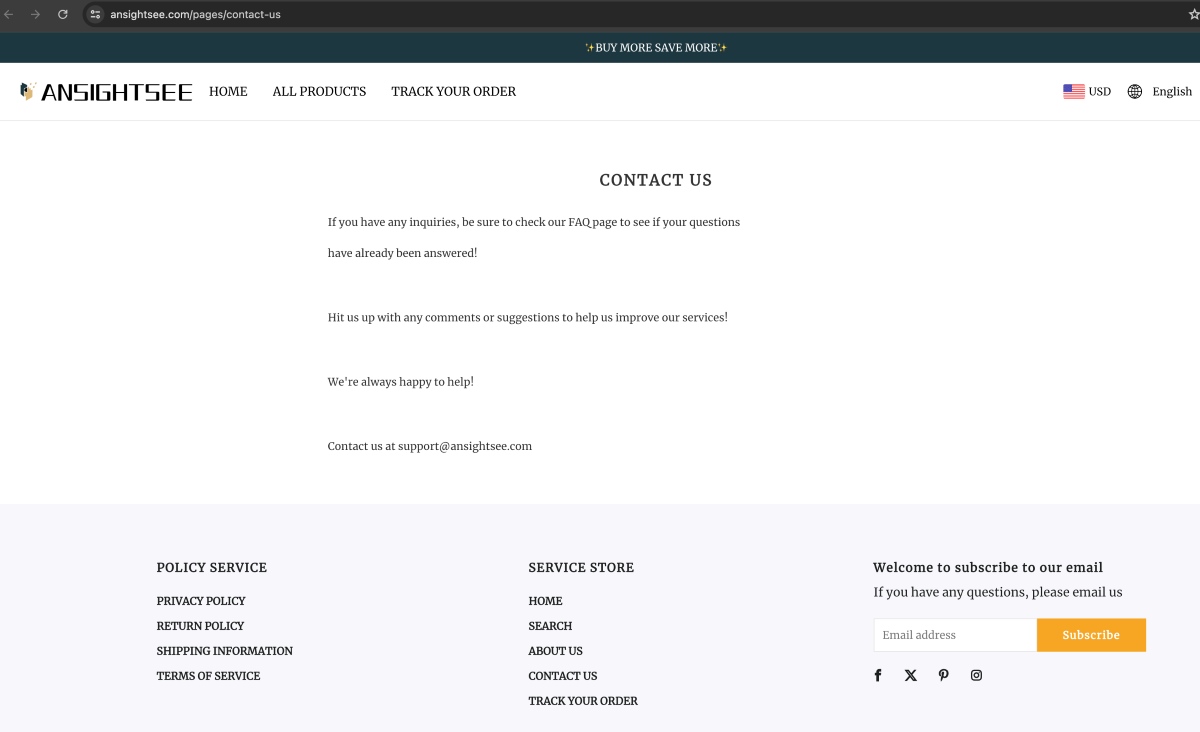Open the ALL PRODUCTS menu

(319, 91)
